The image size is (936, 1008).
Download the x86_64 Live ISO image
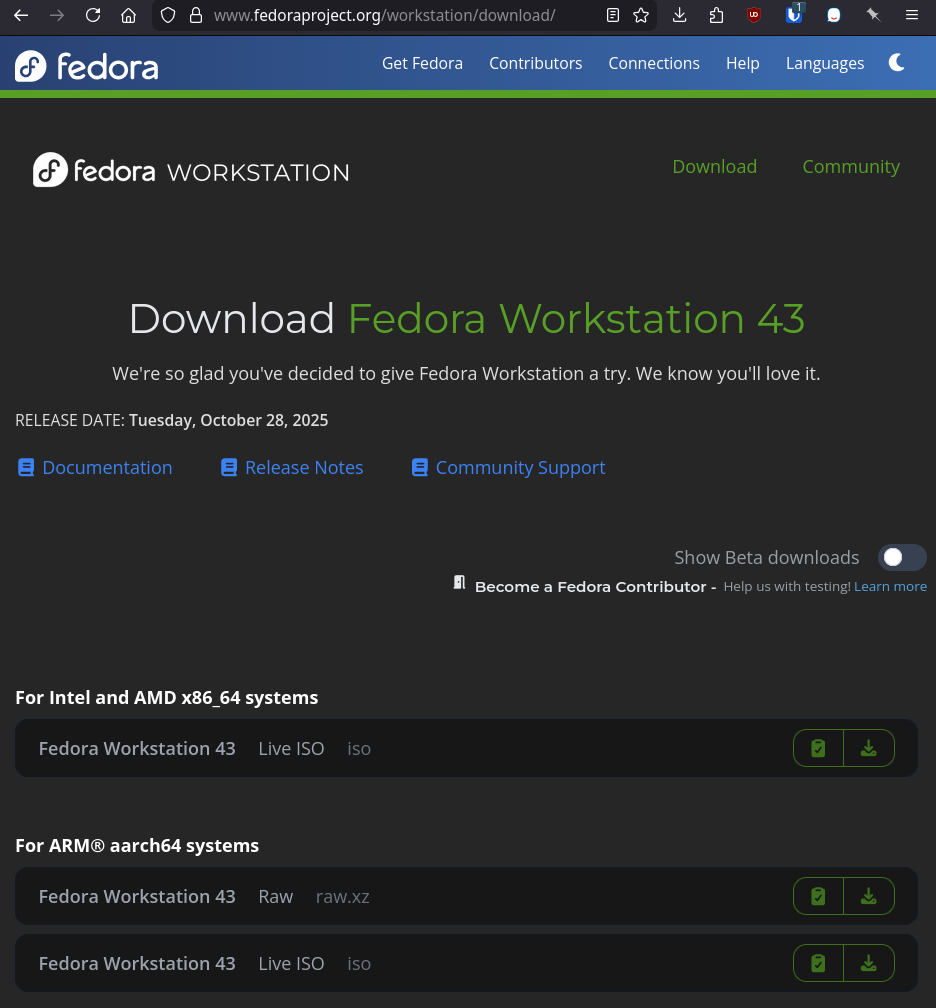[868, 748]
